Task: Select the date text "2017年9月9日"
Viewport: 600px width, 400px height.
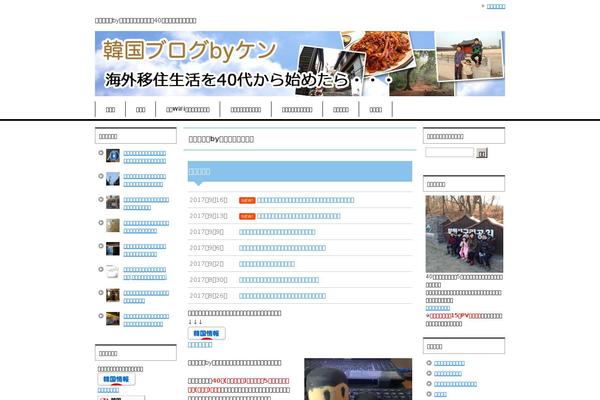Action: (x=207, y=232)
